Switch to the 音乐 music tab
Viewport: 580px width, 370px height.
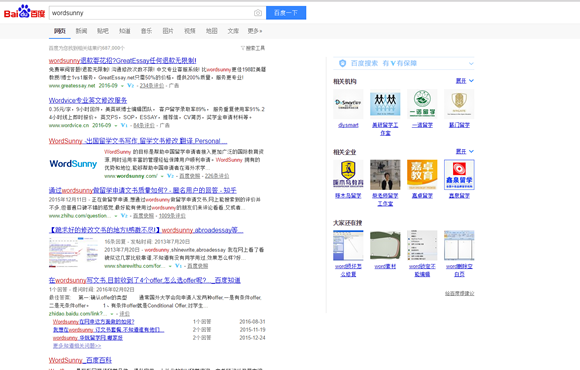point(146,31)
